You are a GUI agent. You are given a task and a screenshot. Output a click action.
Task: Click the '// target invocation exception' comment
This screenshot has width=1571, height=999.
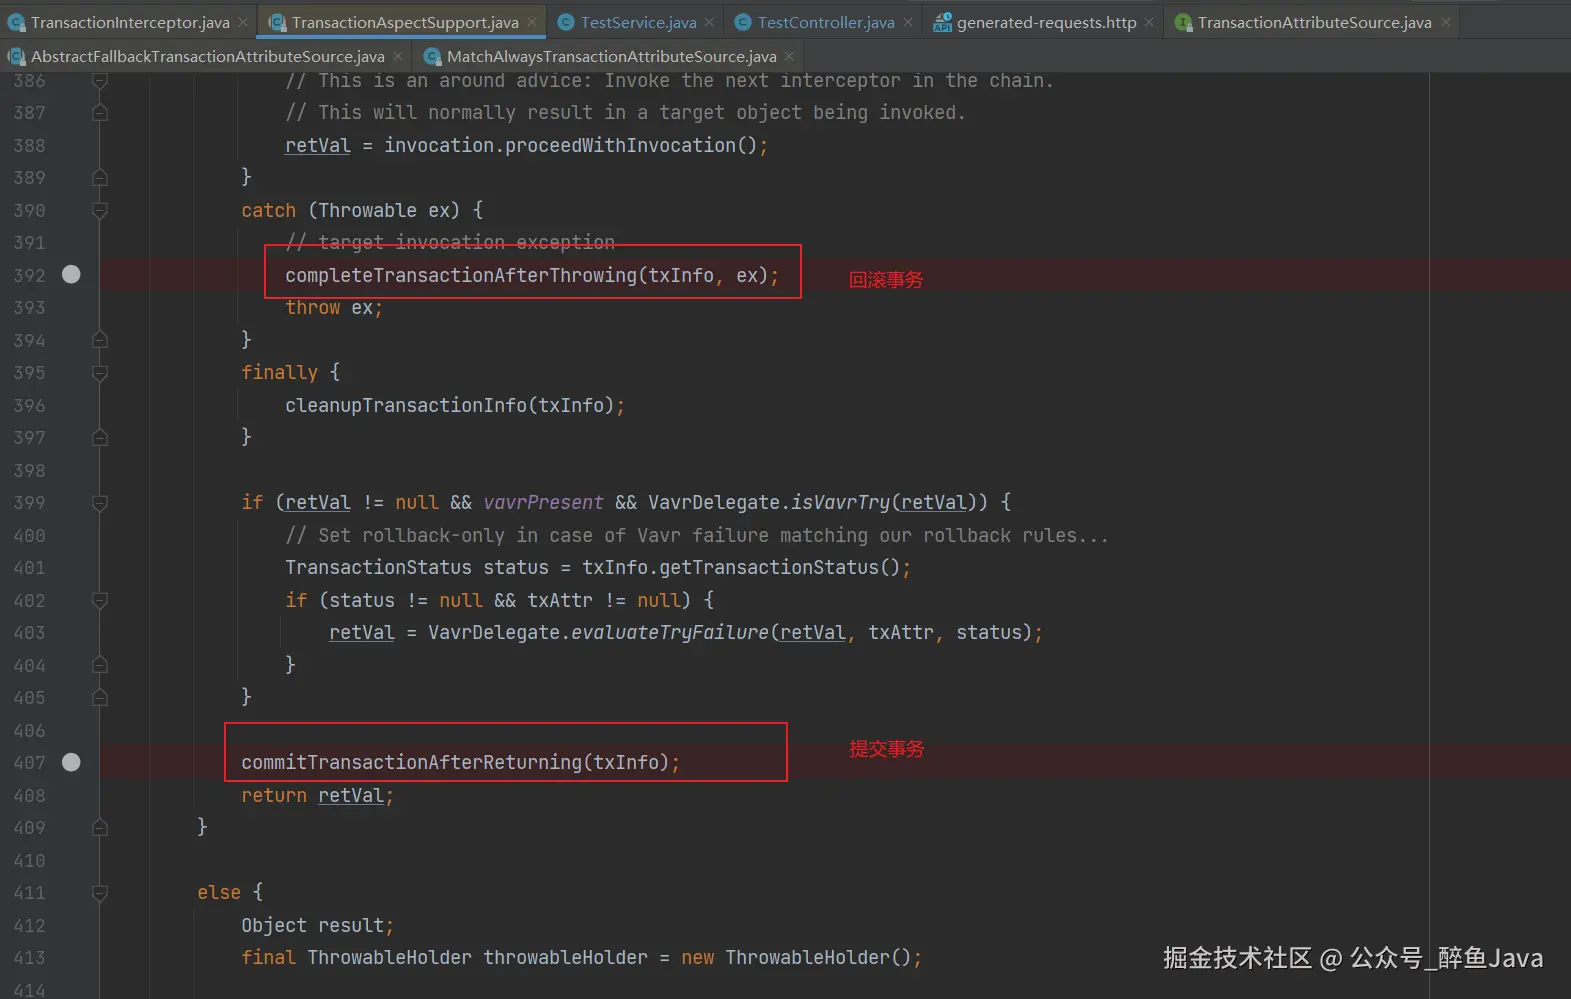point(450,242)
